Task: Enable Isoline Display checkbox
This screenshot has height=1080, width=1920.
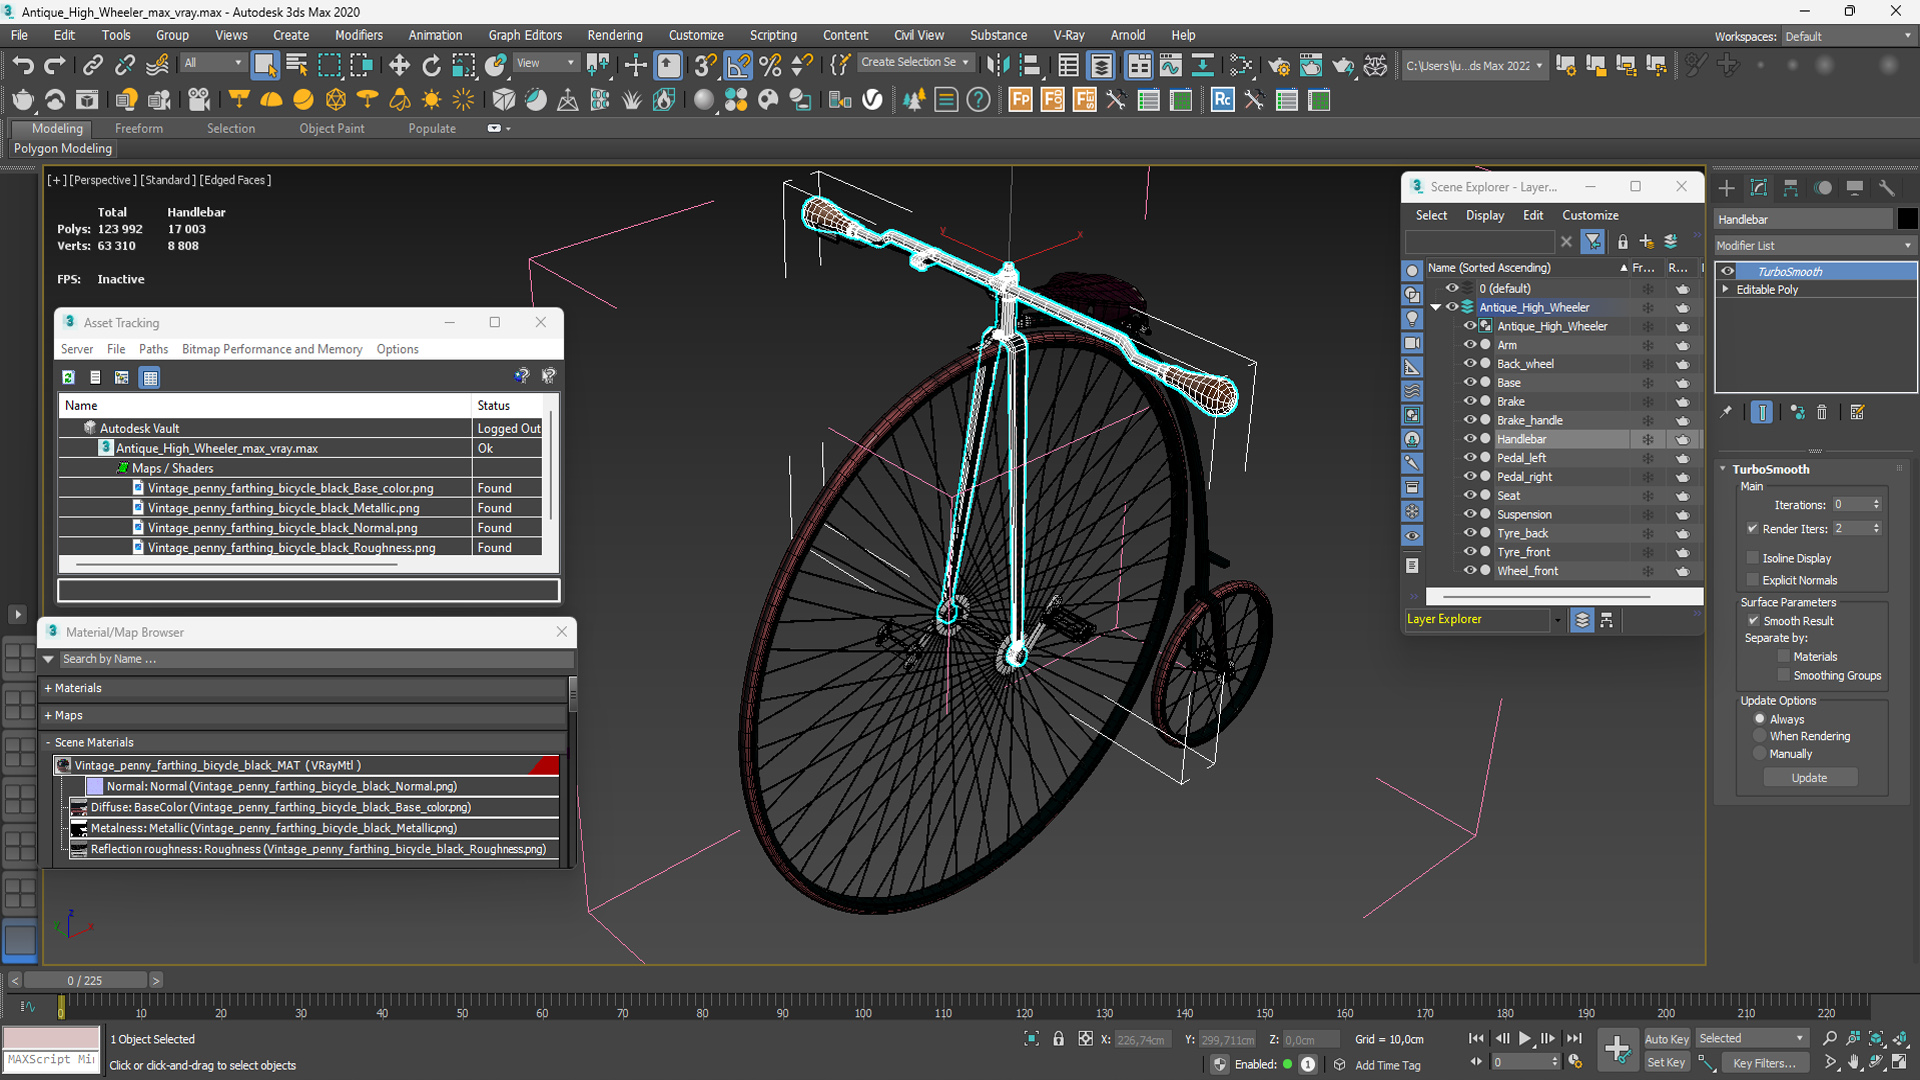Action: point(1752,558)
